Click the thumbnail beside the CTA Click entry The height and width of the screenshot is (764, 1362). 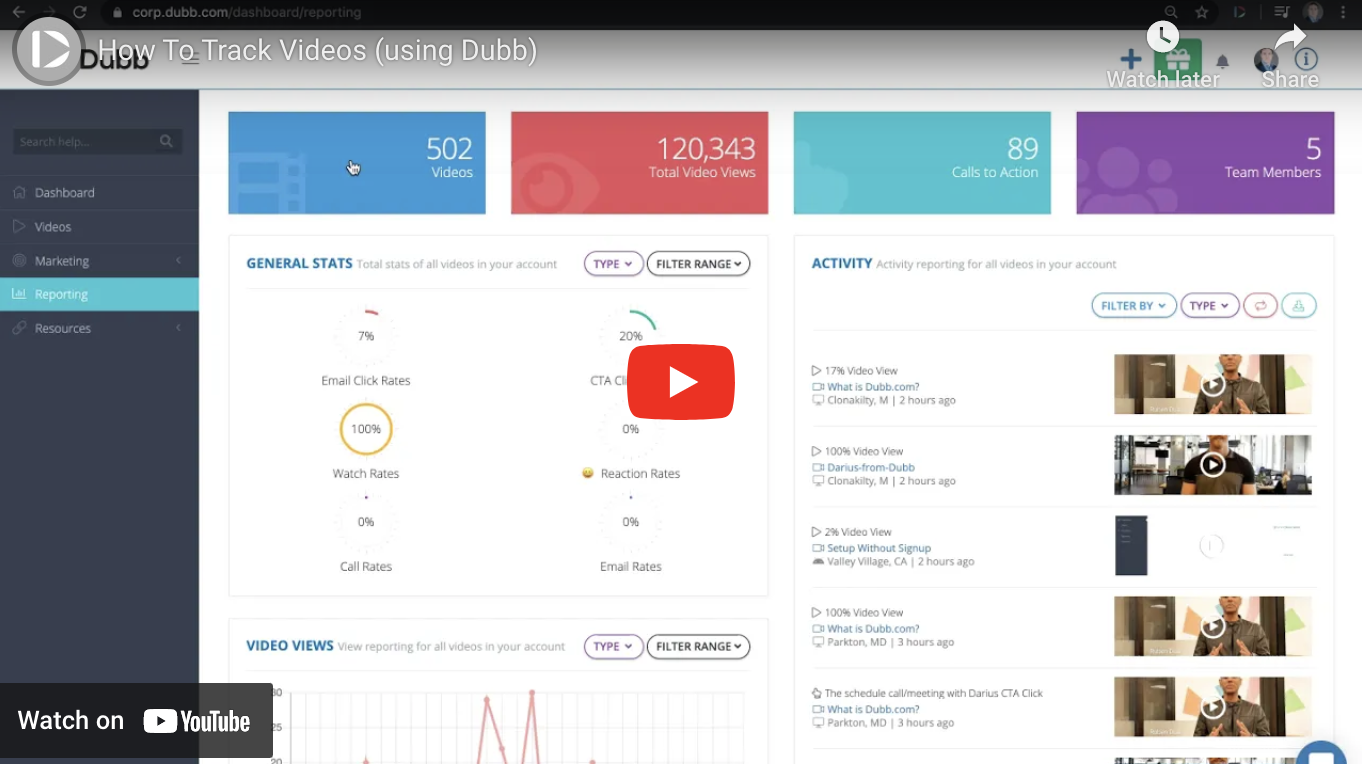pyautogui.click(x=1213, y=707)
